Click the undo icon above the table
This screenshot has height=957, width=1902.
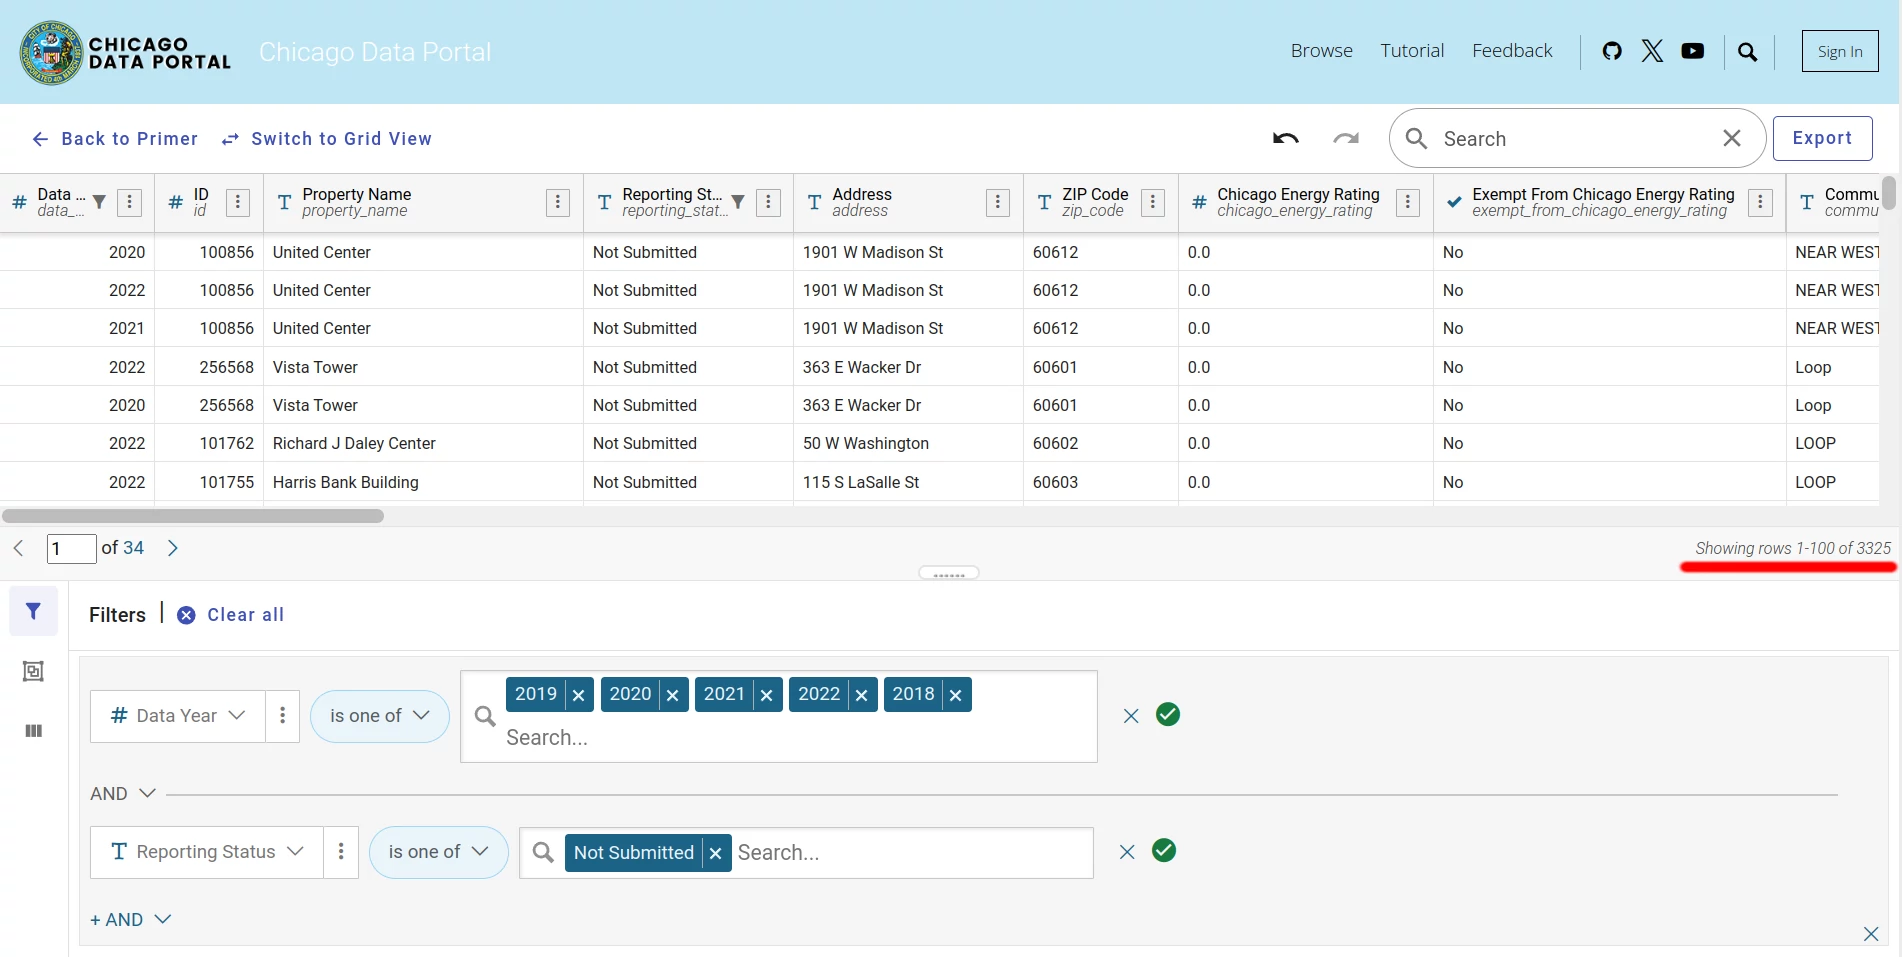point(1285,138)
